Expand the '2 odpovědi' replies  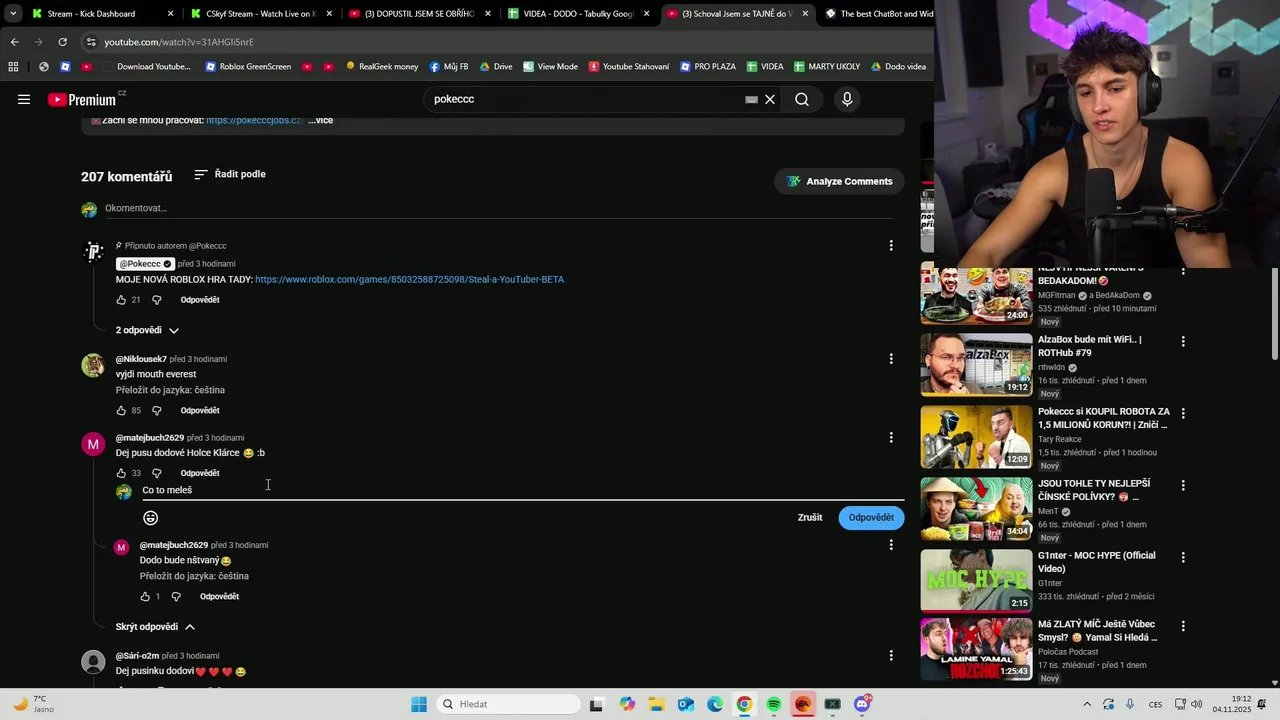click(x=148, y=330)
